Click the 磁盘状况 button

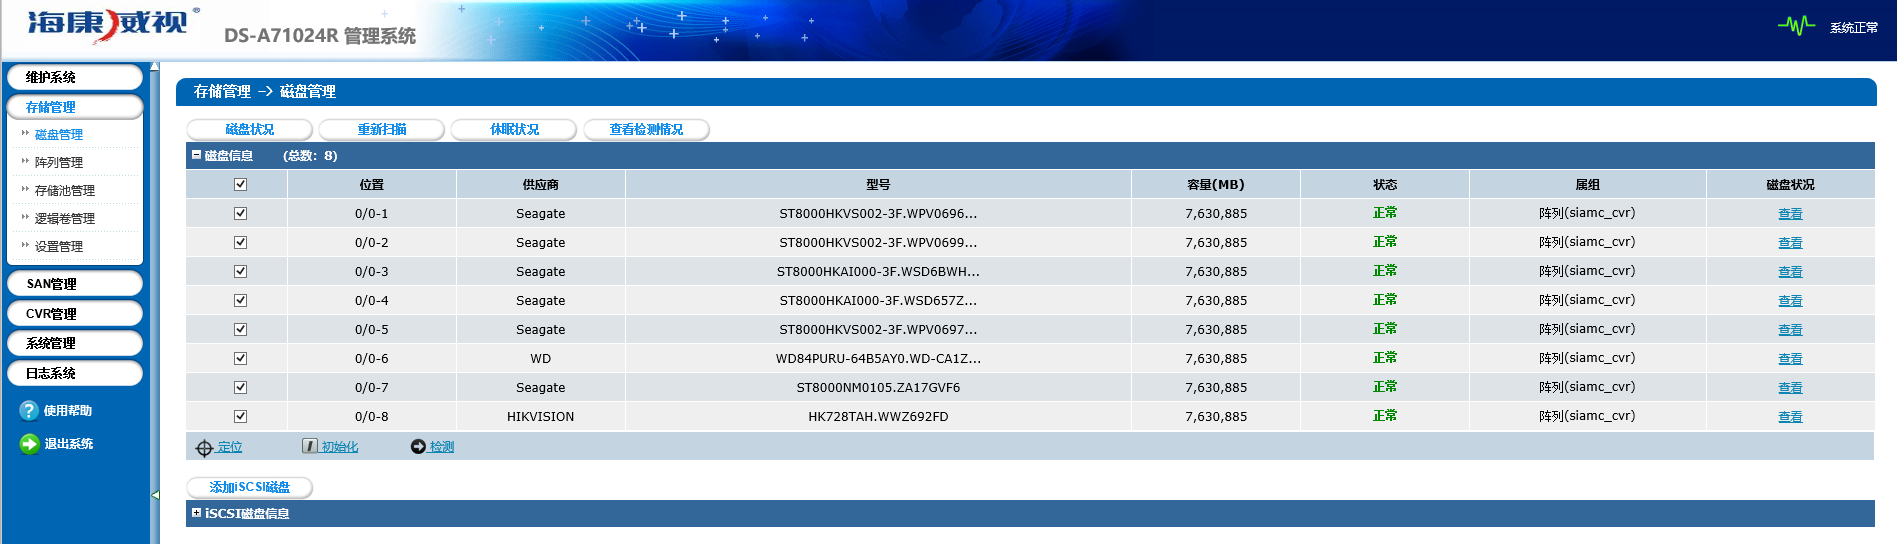(249, 129)
